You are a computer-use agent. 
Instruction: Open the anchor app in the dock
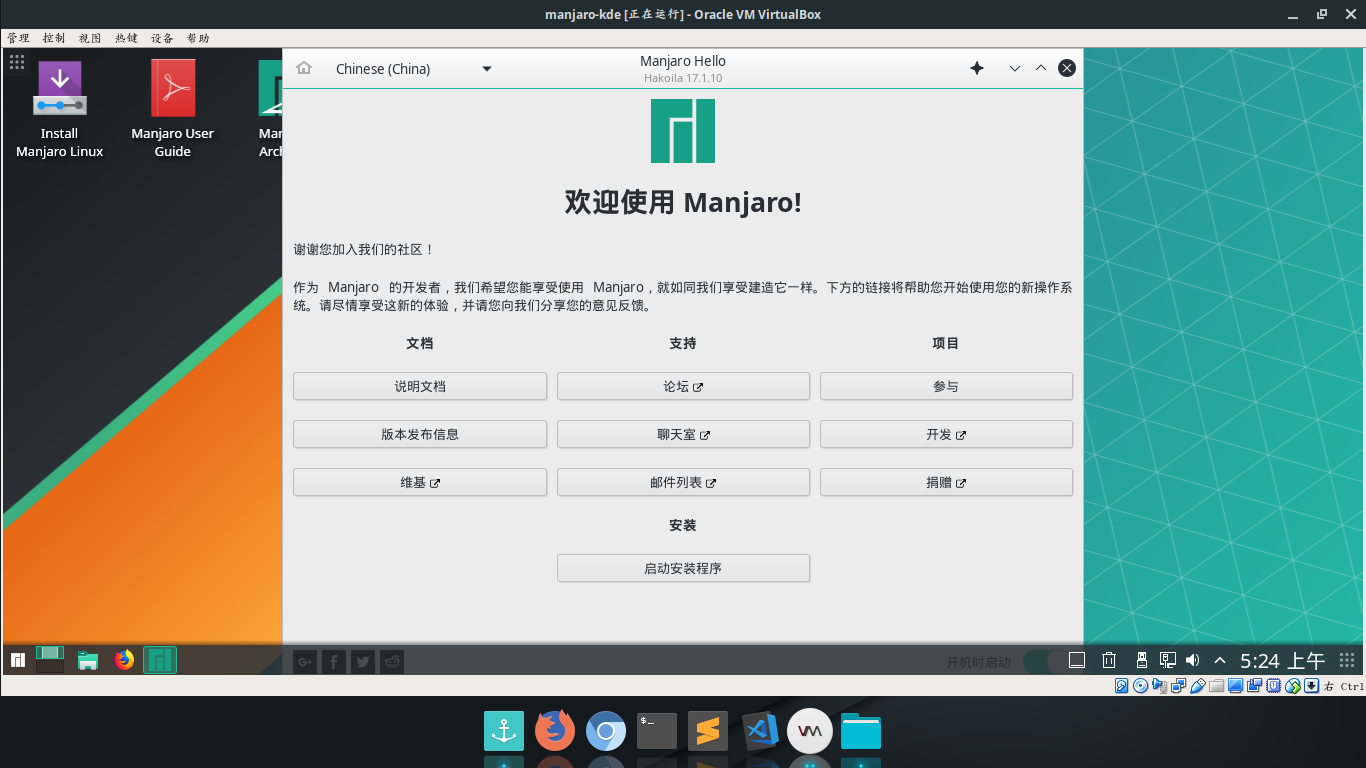click(x=504, y=731)
